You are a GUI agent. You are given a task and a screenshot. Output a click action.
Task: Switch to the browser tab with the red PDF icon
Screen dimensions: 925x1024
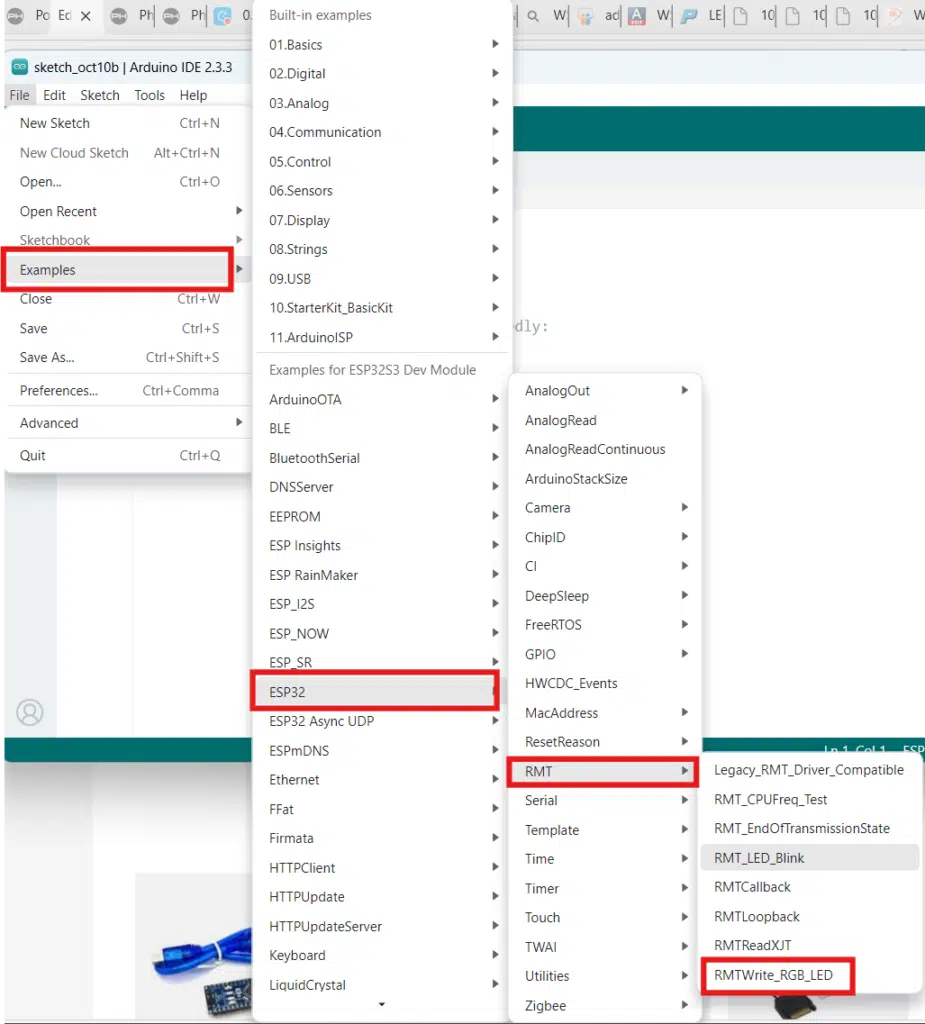pos(636,16)
